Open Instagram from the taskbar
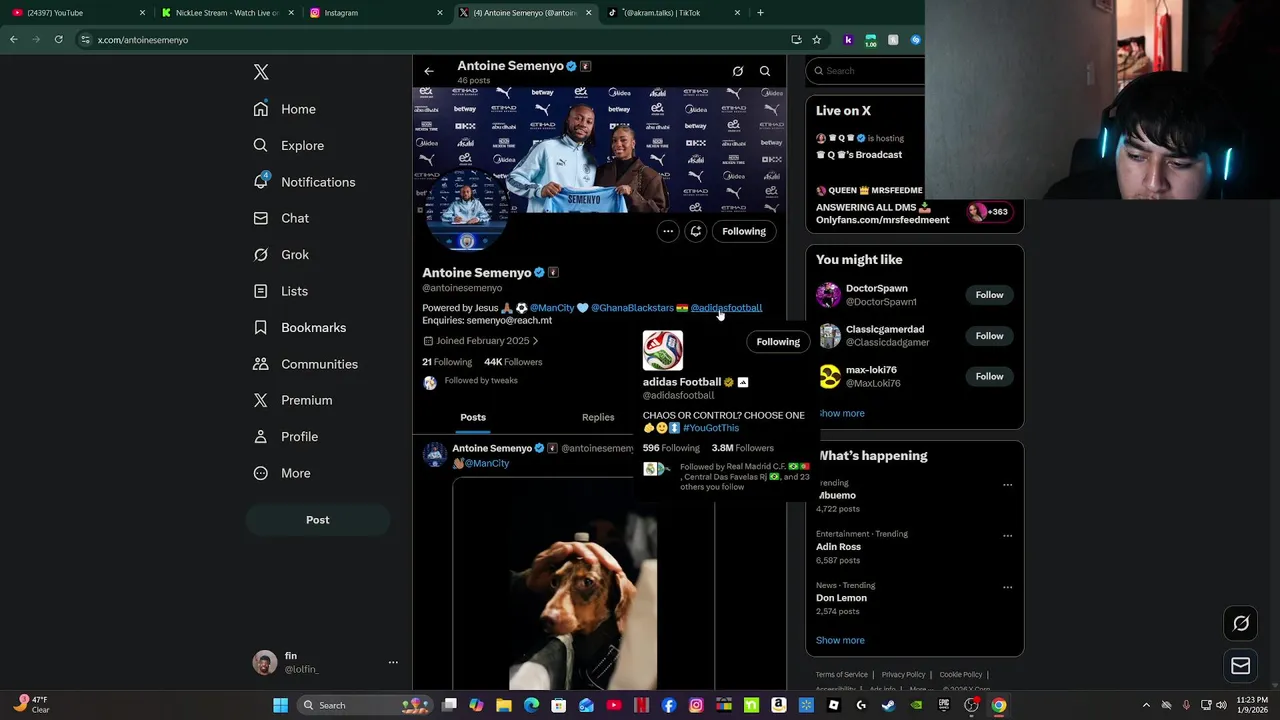Image resolution: width=1280 pixels, height=720 pixels. coord(696,705)
